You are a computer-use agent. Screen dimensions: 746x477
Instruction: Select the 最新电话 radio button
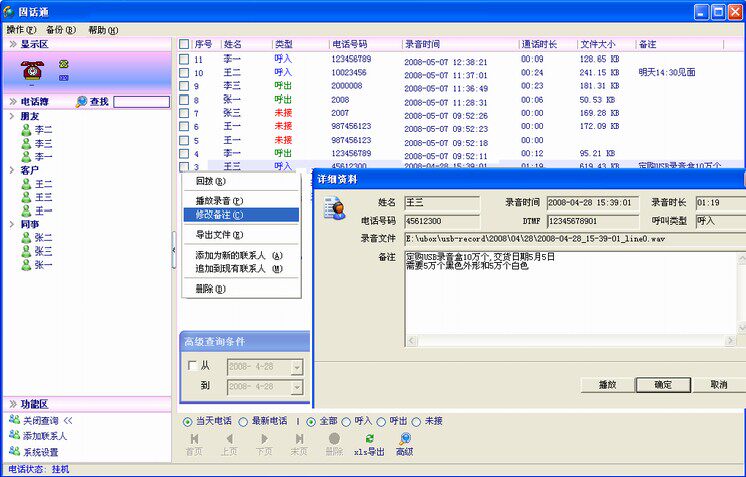(245, 421)
